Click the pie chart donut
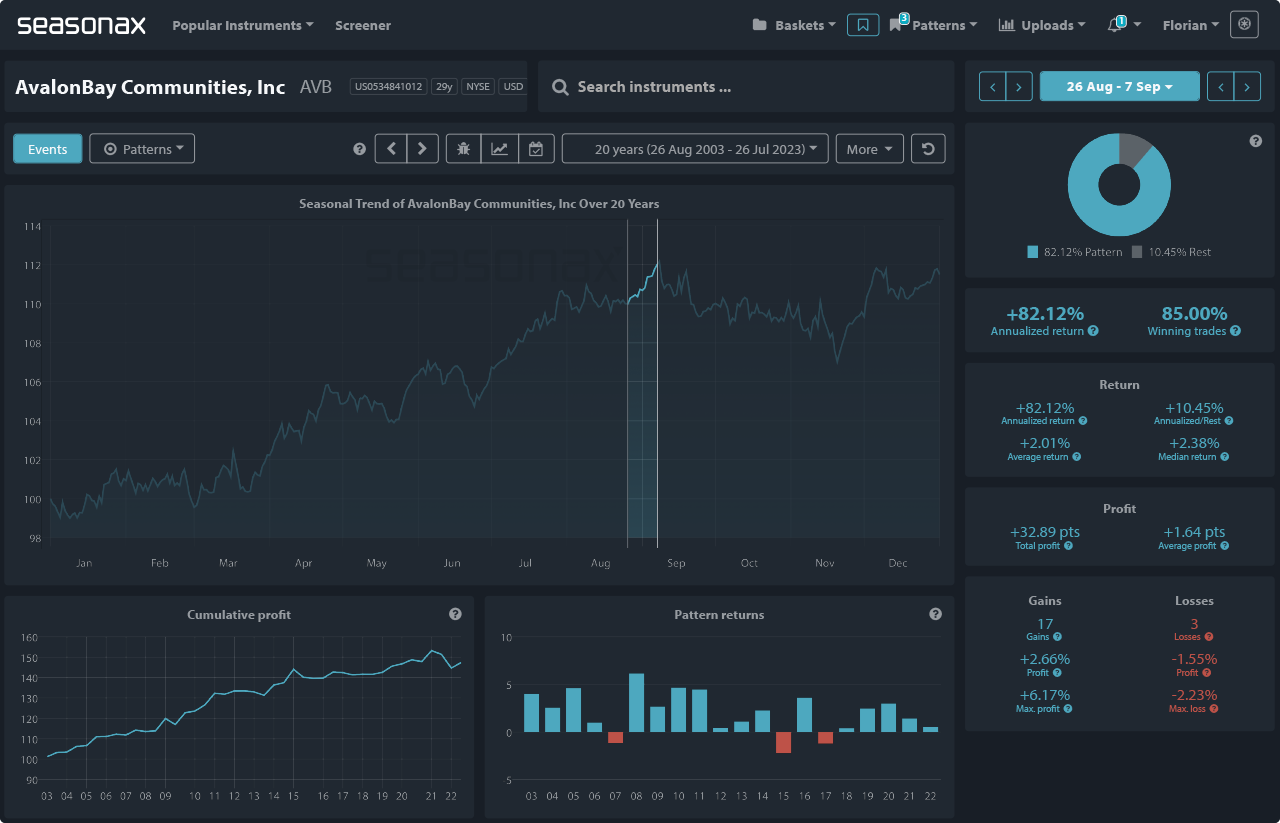1280x823 pixels. [x=1119, y=184]
